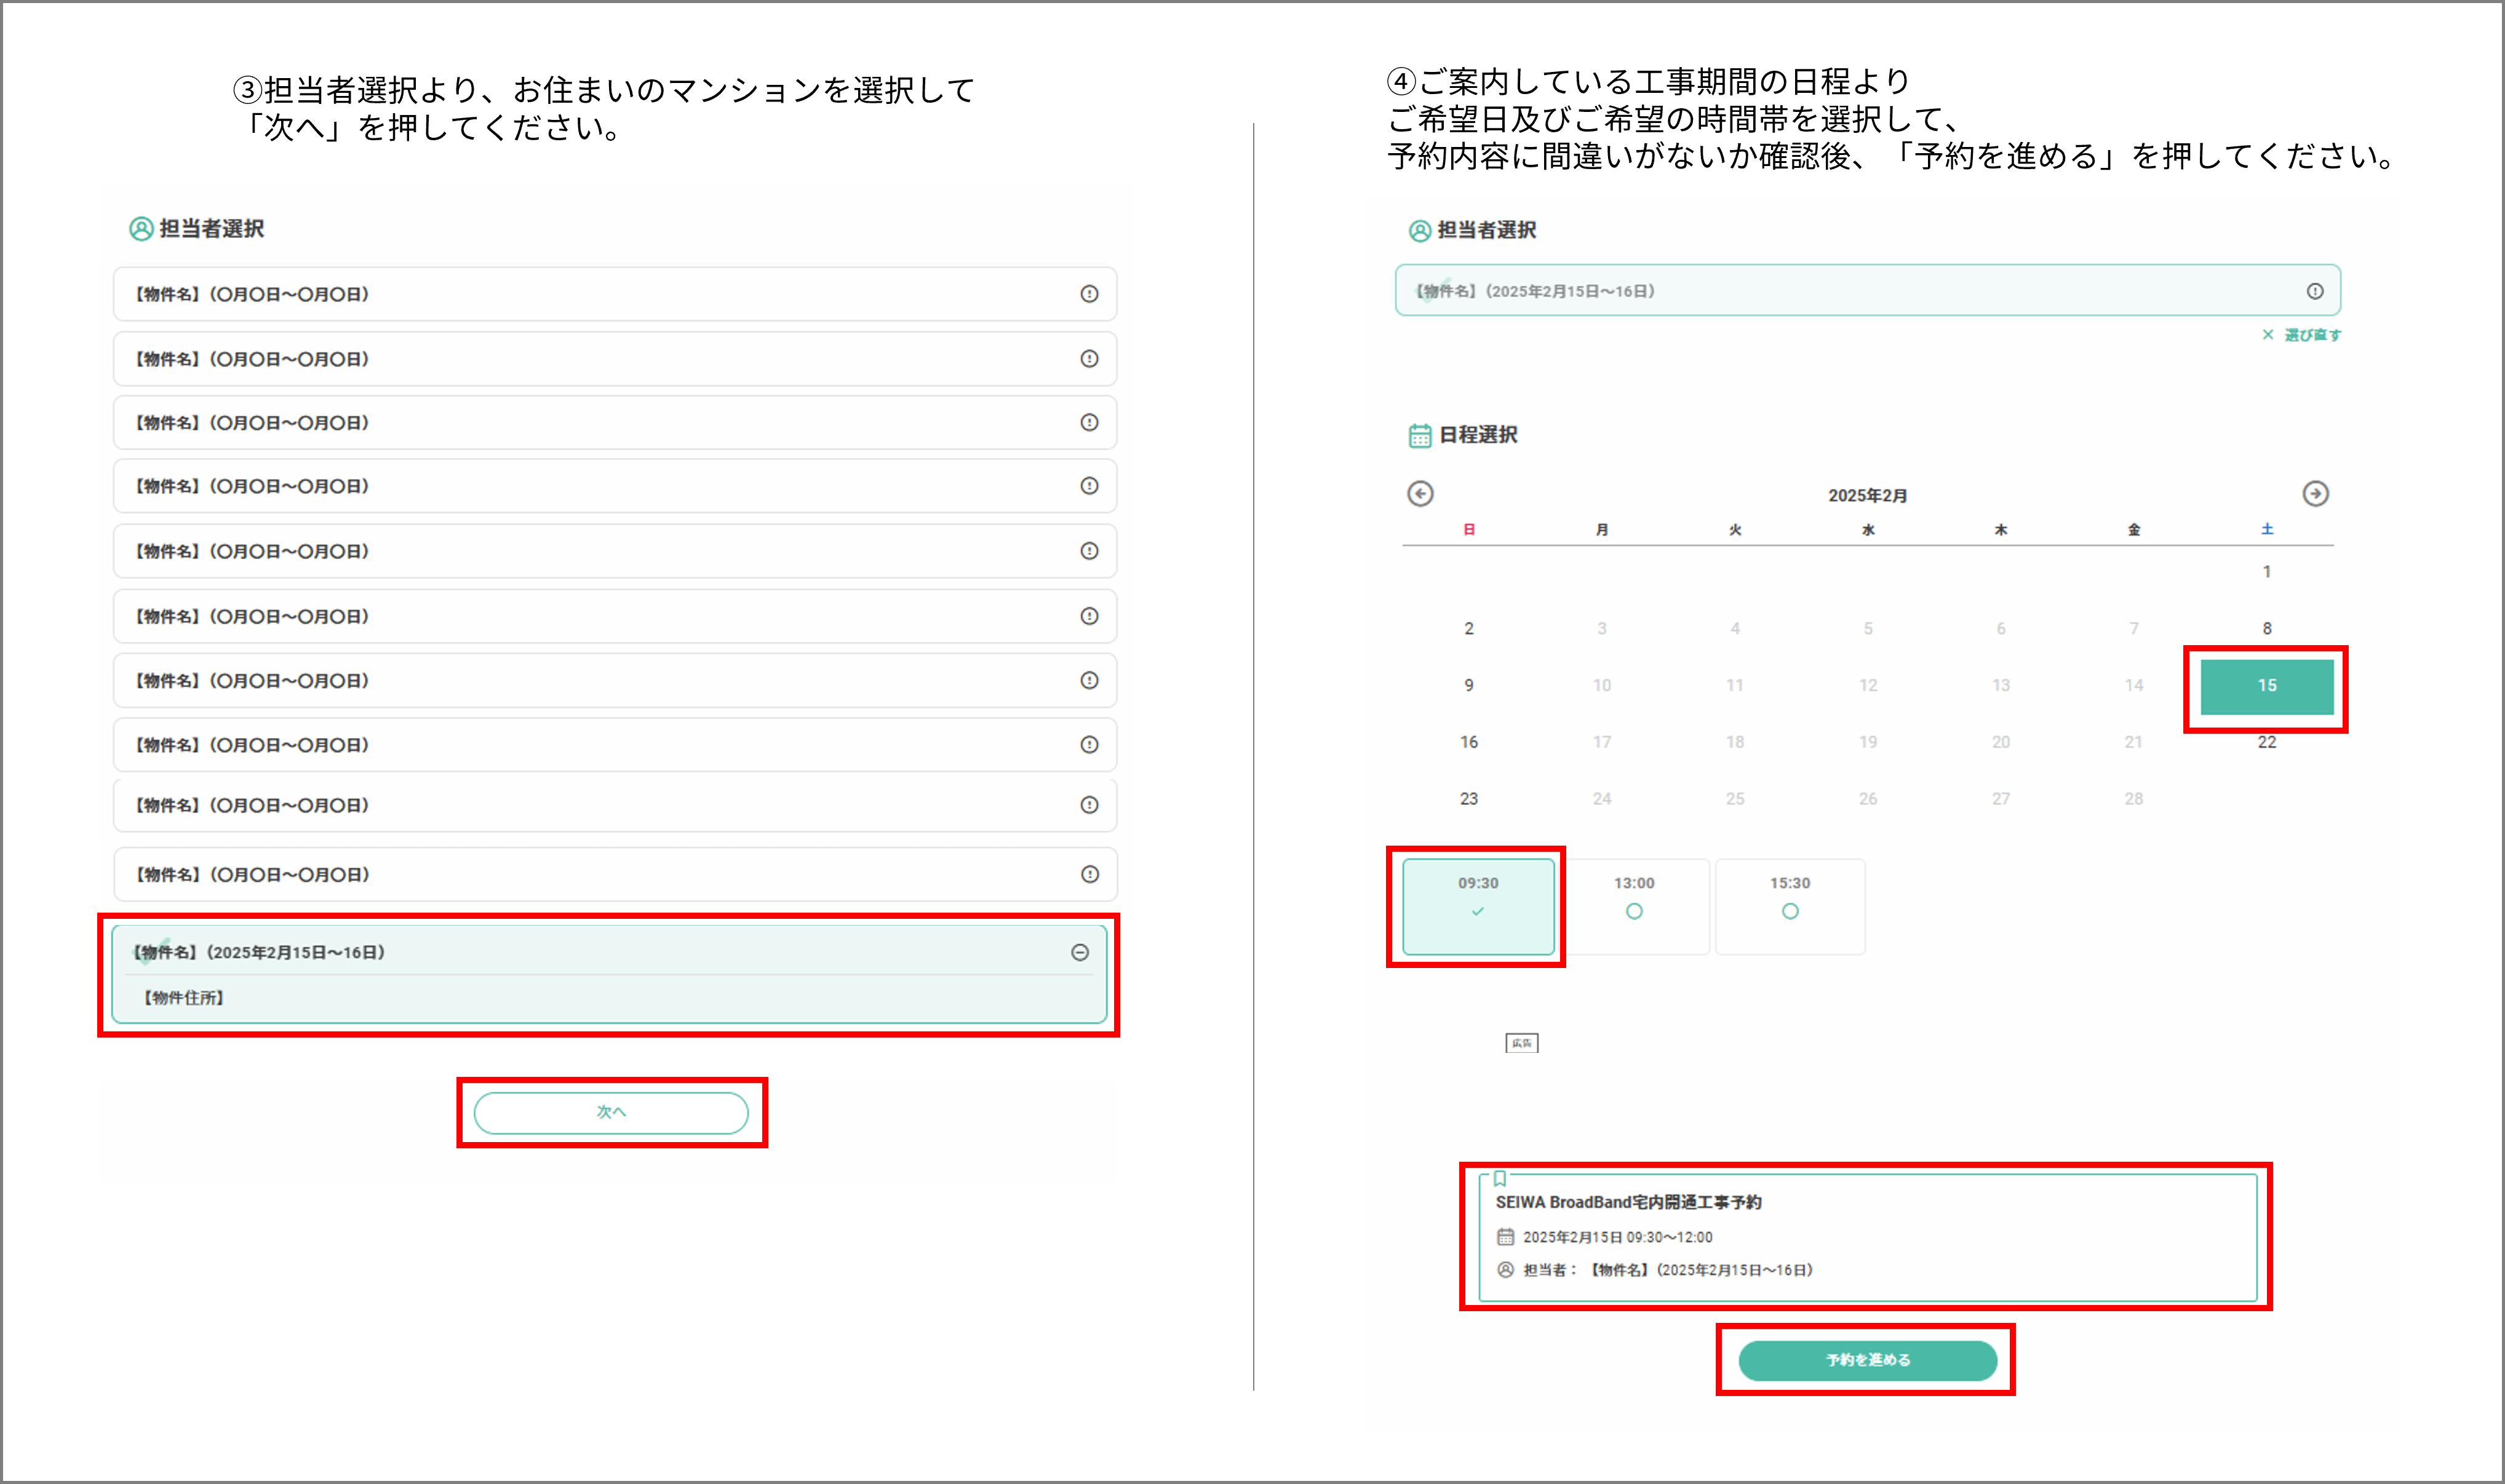Viewport: 2505px width, 1484px height.
Task: Click the 【物件住所】 text in selected row
Action: pos(183,998)
